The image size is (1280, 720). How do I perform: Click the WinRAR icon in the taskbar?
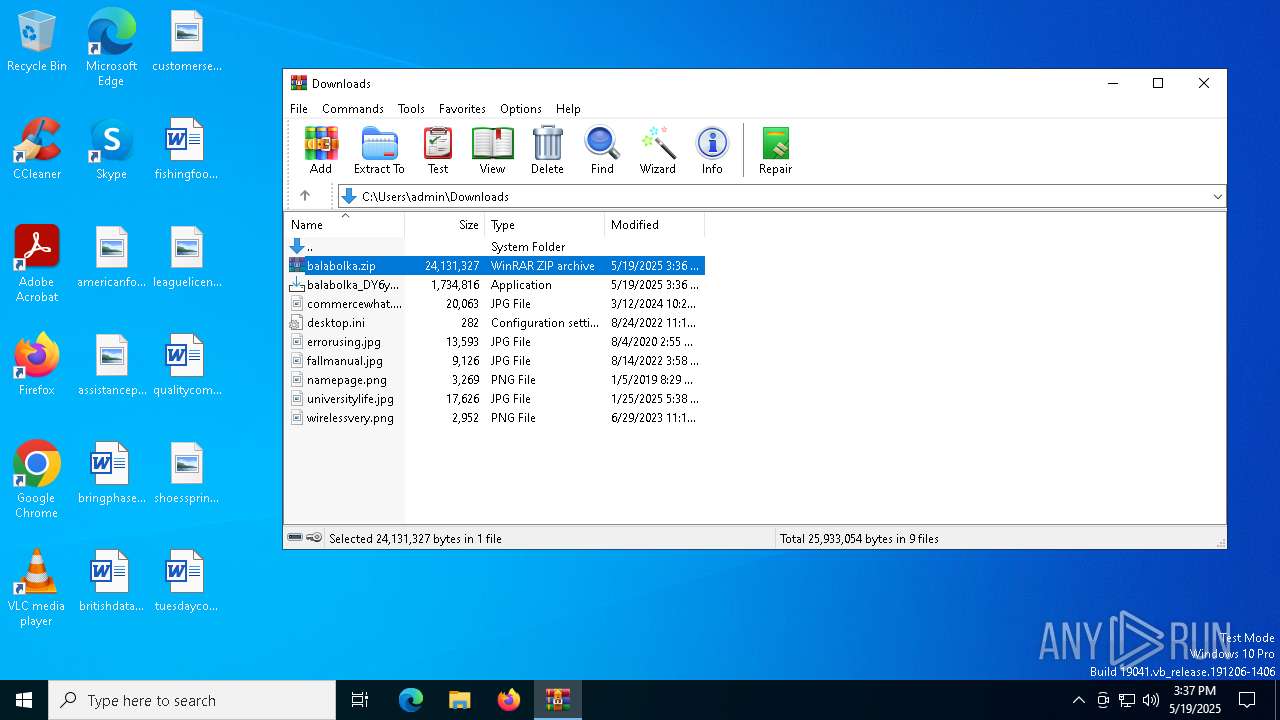click(x=557, y=700)
